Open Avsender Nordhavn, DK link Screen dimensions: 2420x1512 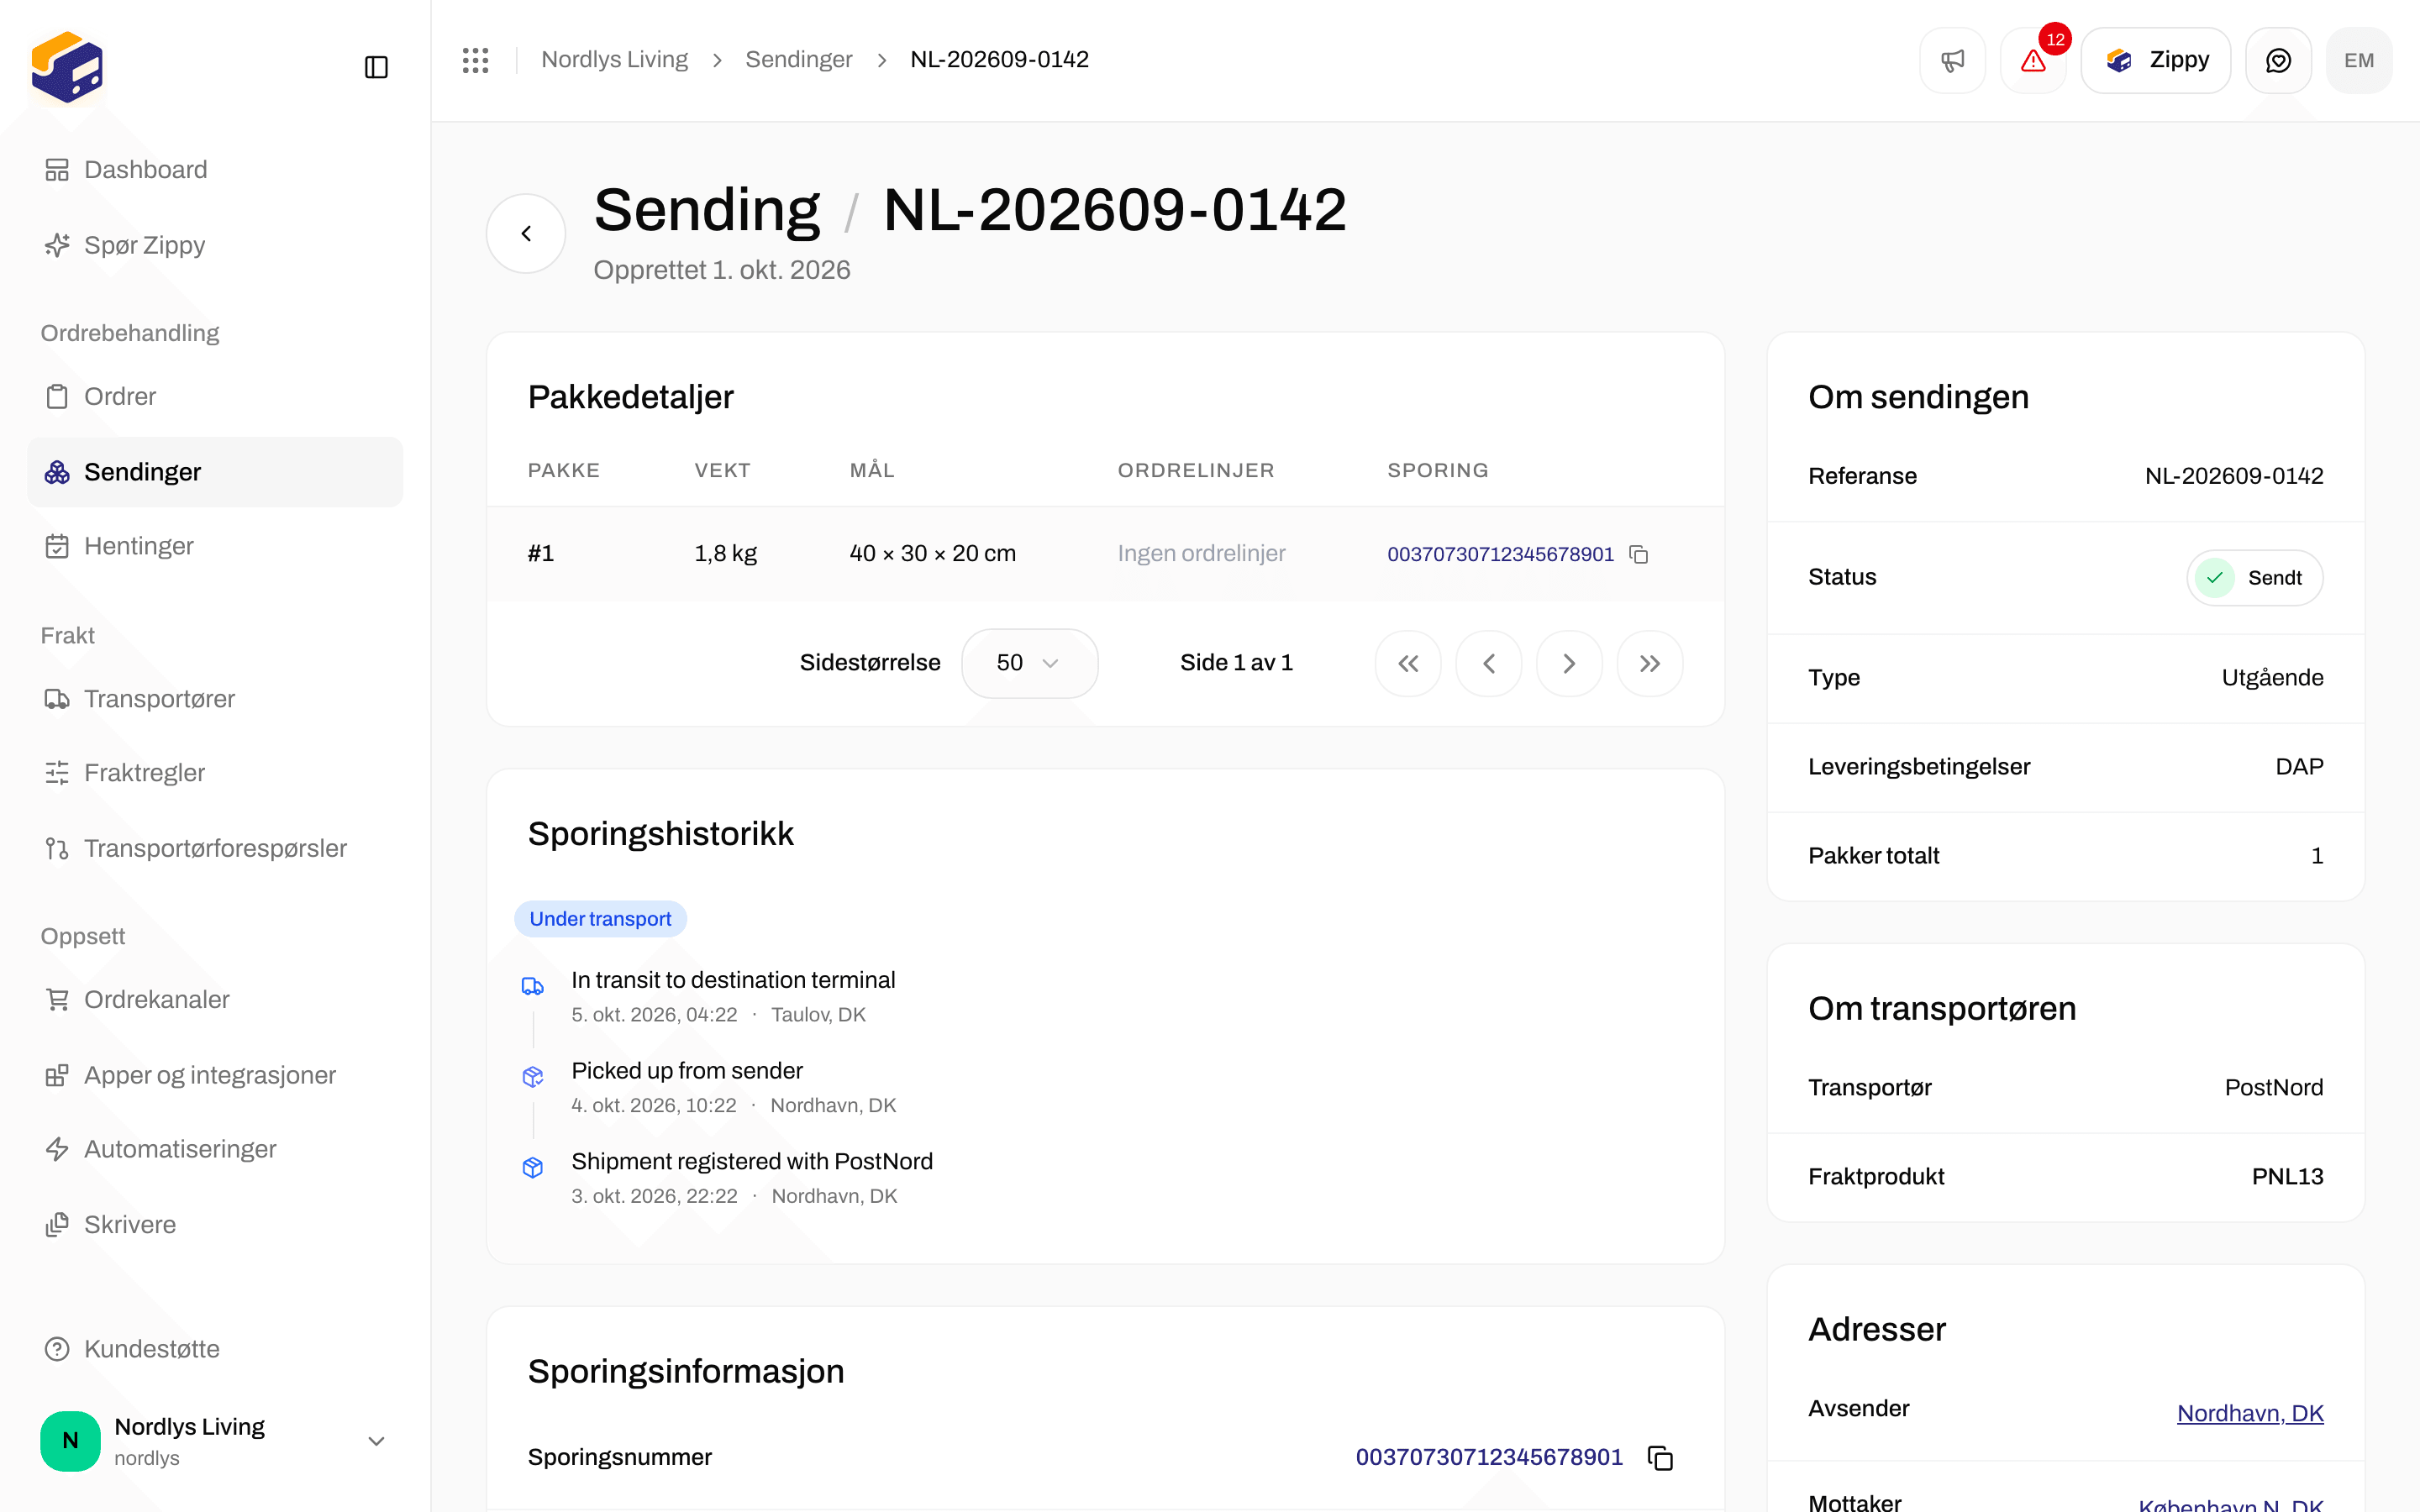(2250, 1413)
